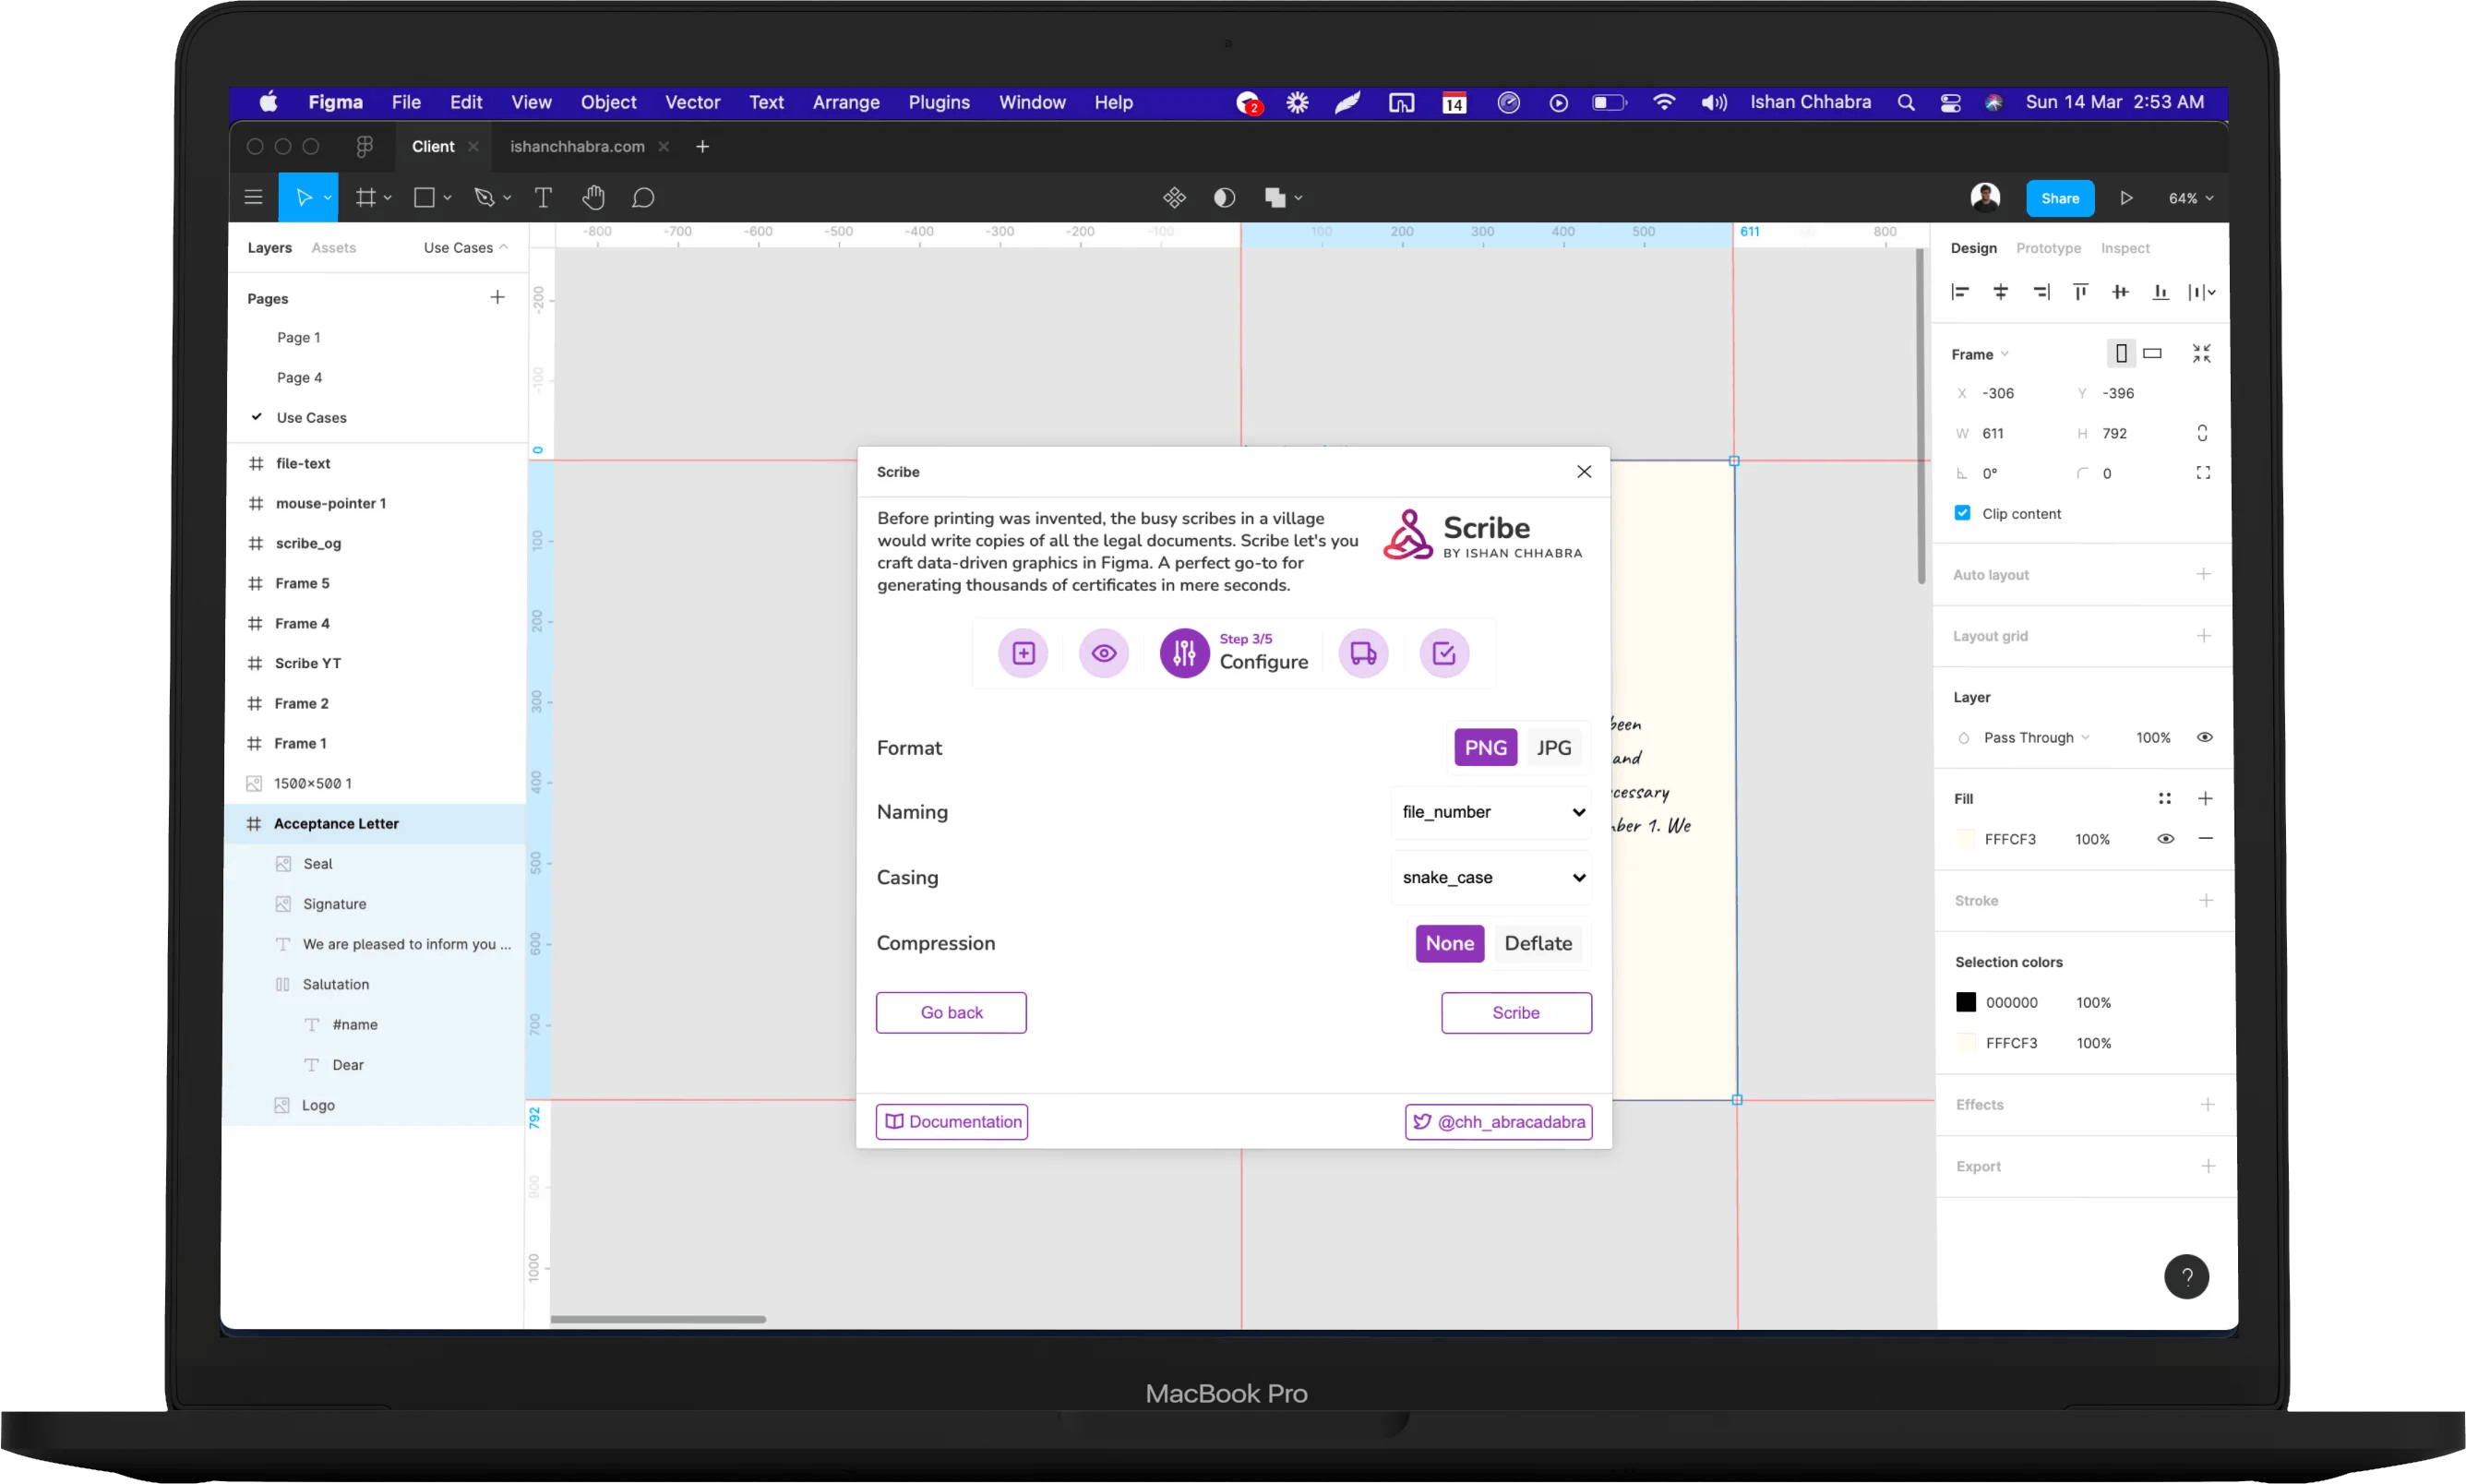Select landscape frame orientation
This screenshot has width=2466, height=1484.
(2153, 353)
